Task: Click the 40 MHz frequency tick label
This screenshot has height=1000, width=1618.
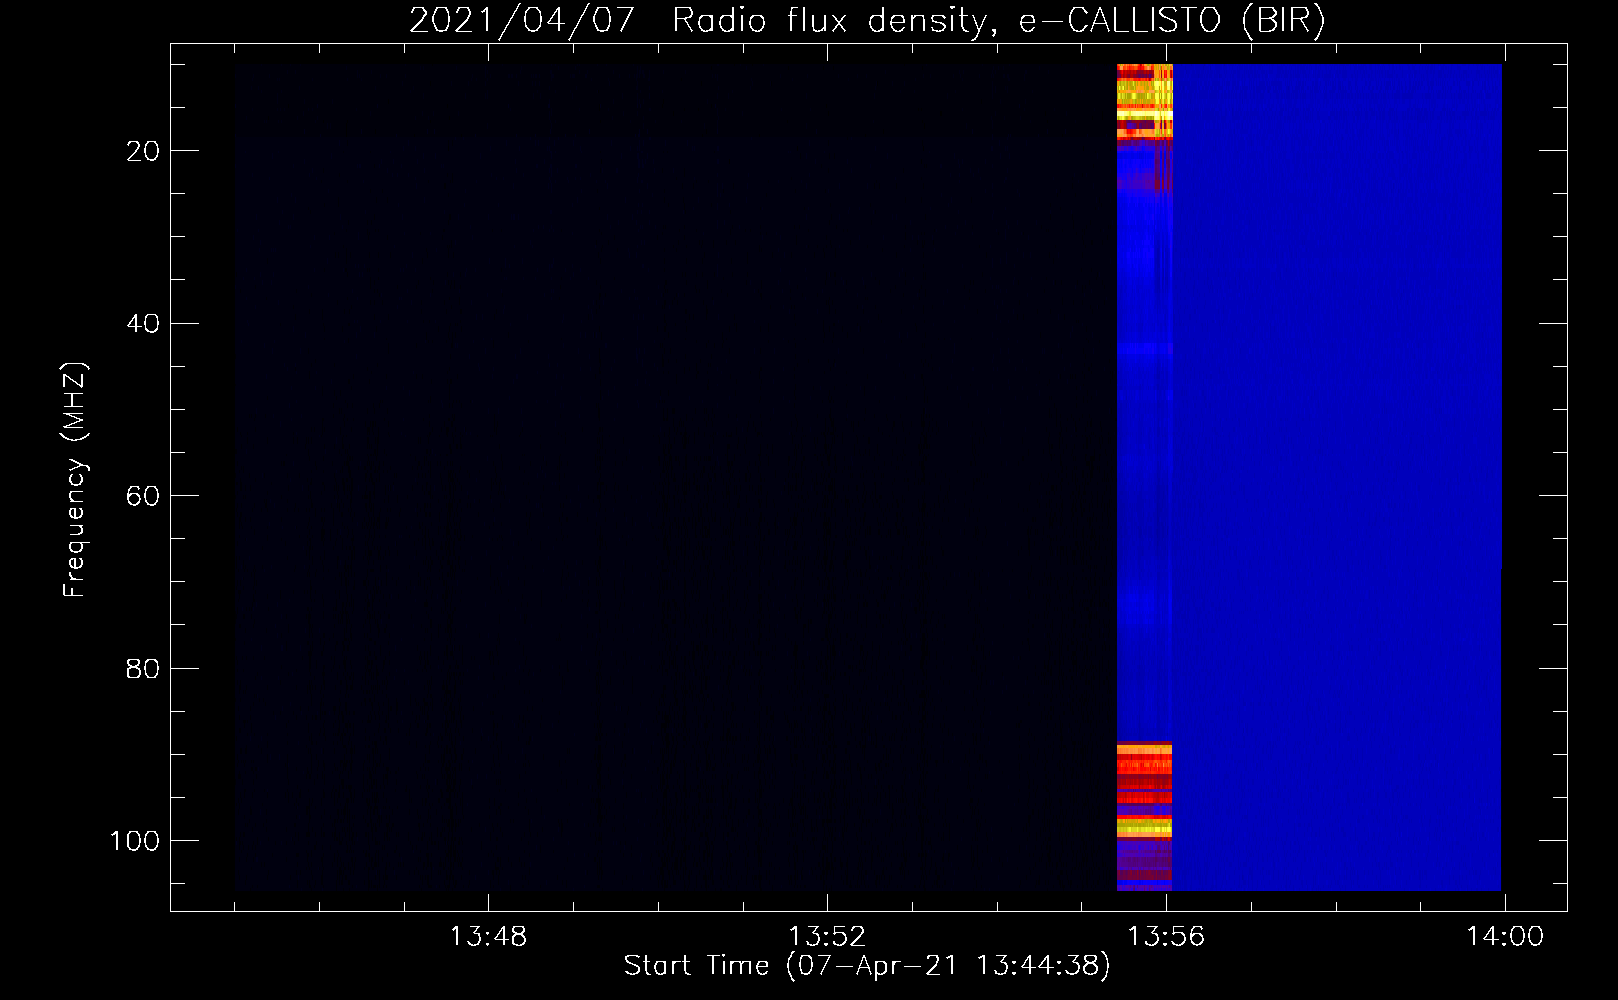Action: 143,324
